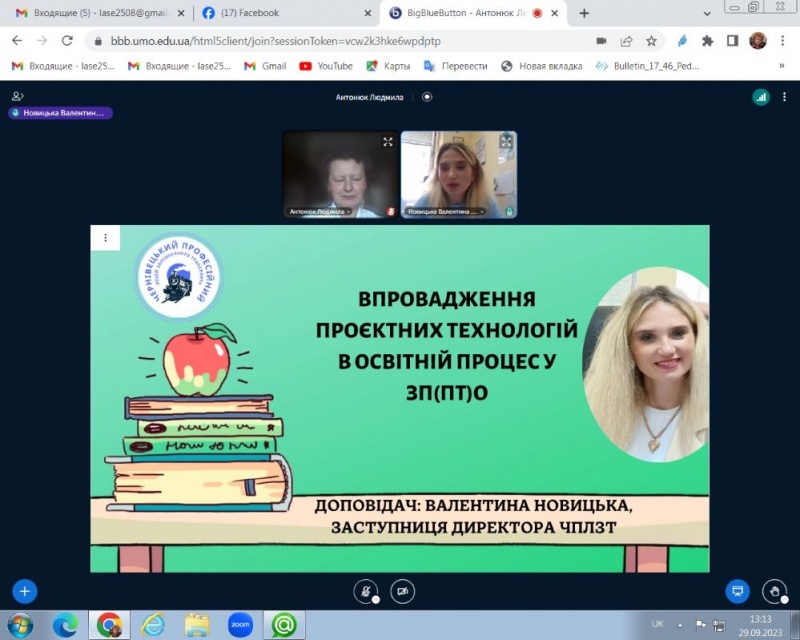Bookmark this page with star icon
This screenshot has height=640, width=800.
[x=651, y=41]
